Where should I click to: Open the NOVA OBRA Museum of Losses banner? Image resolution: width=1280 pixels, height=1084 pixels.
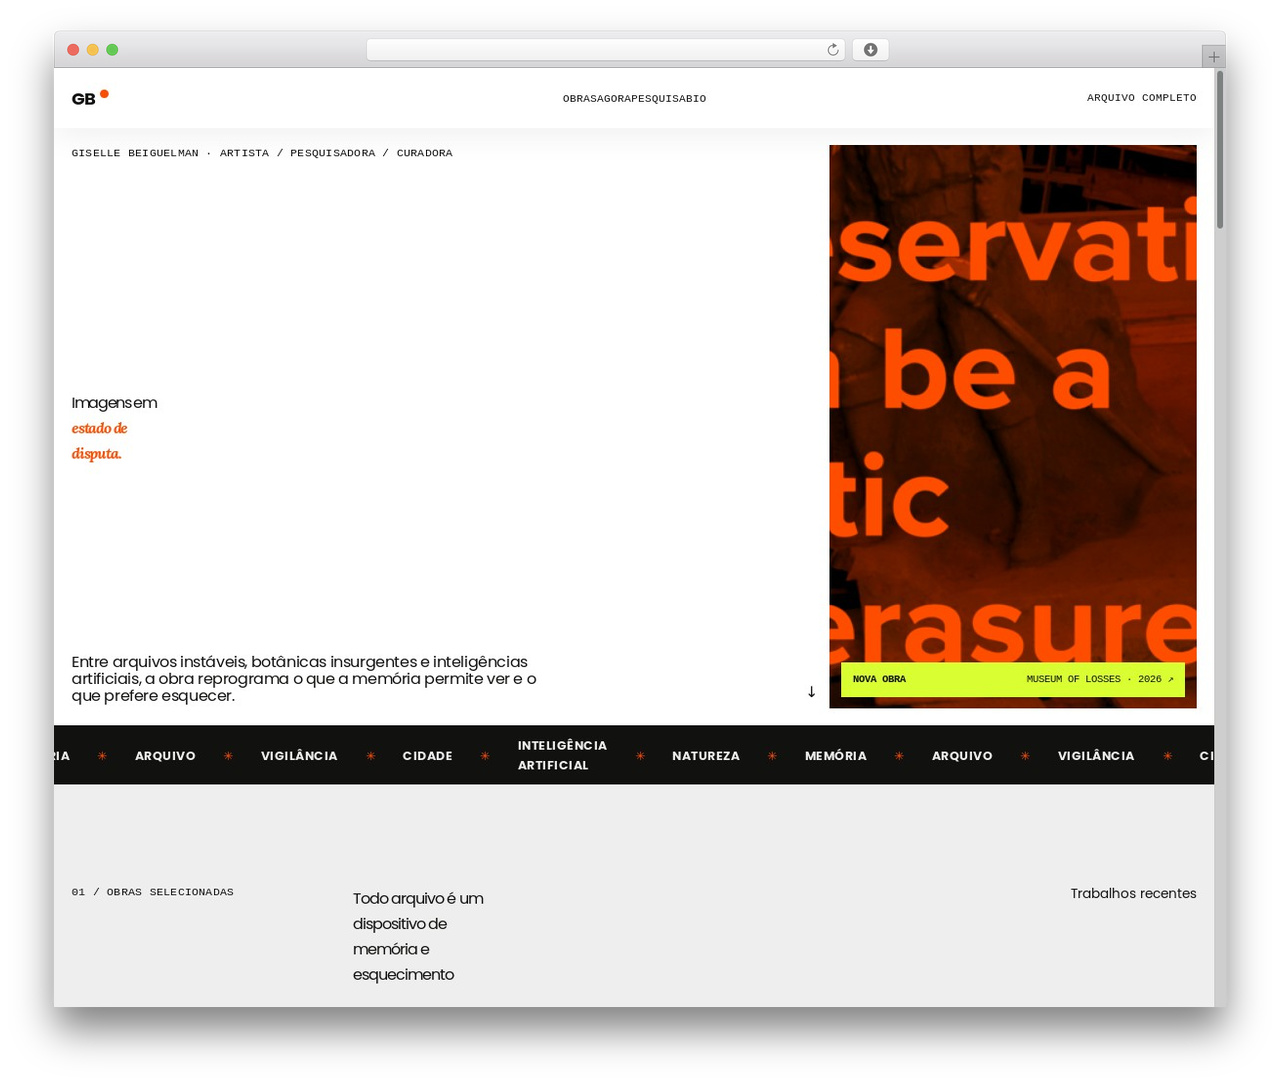(1013, 679)
